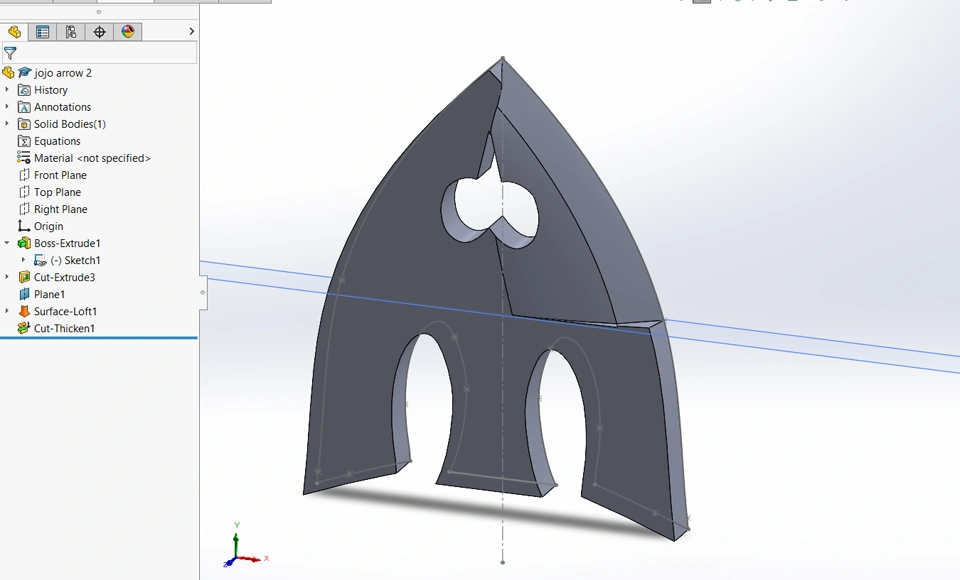Expand the Boss-Extrude1 collapse arrow
Screen dimensions: 960x580
pyautogui.click(x=7, y=243)
